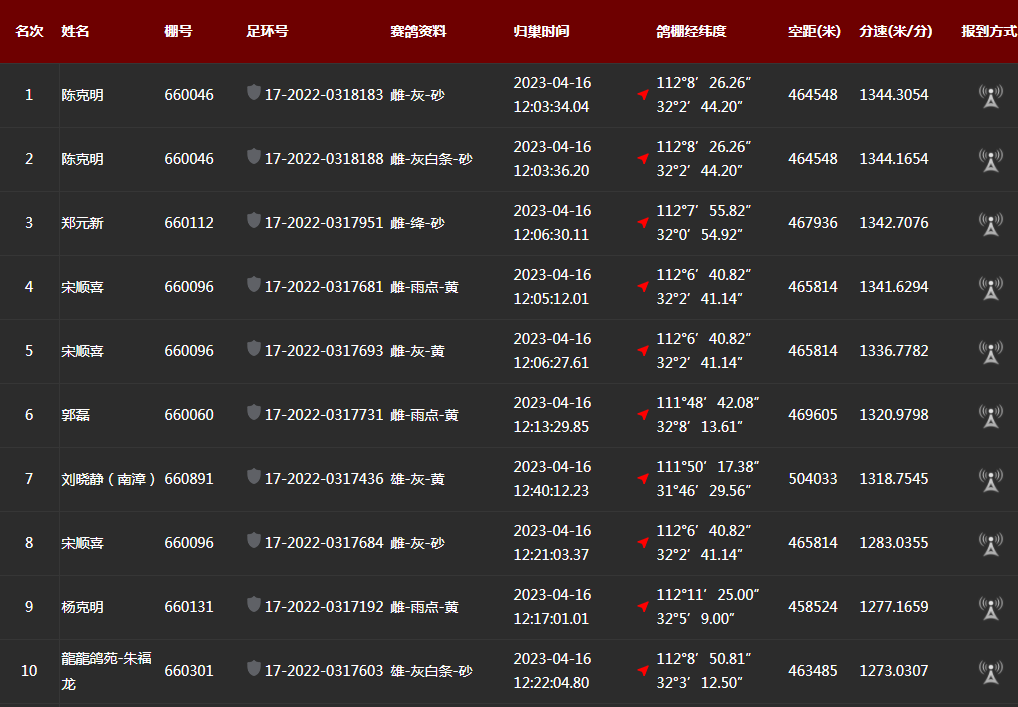Click the antenna icon for rank 10
The image size is (1018, 707).
click(x=990, y=672)
